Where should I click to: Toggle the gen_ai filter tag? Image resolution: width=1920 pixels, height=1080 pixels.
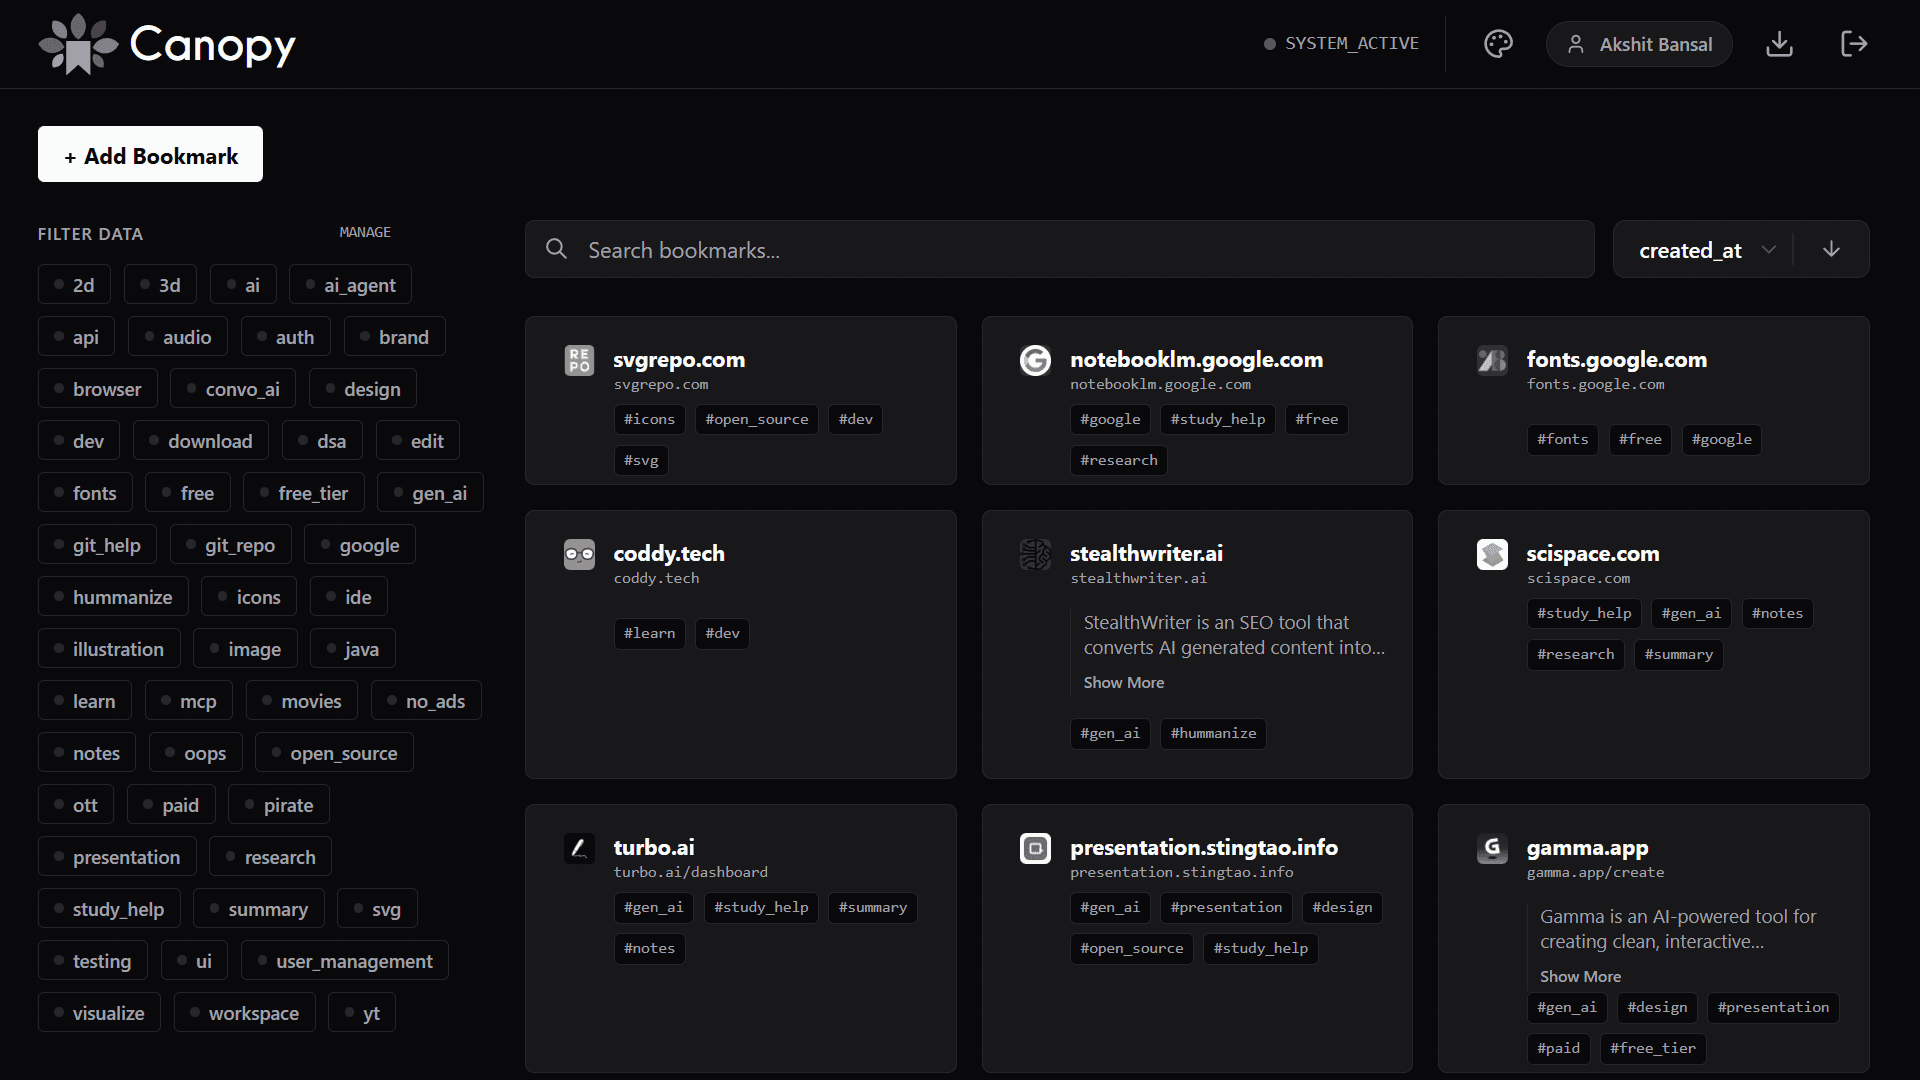[430, 493]
